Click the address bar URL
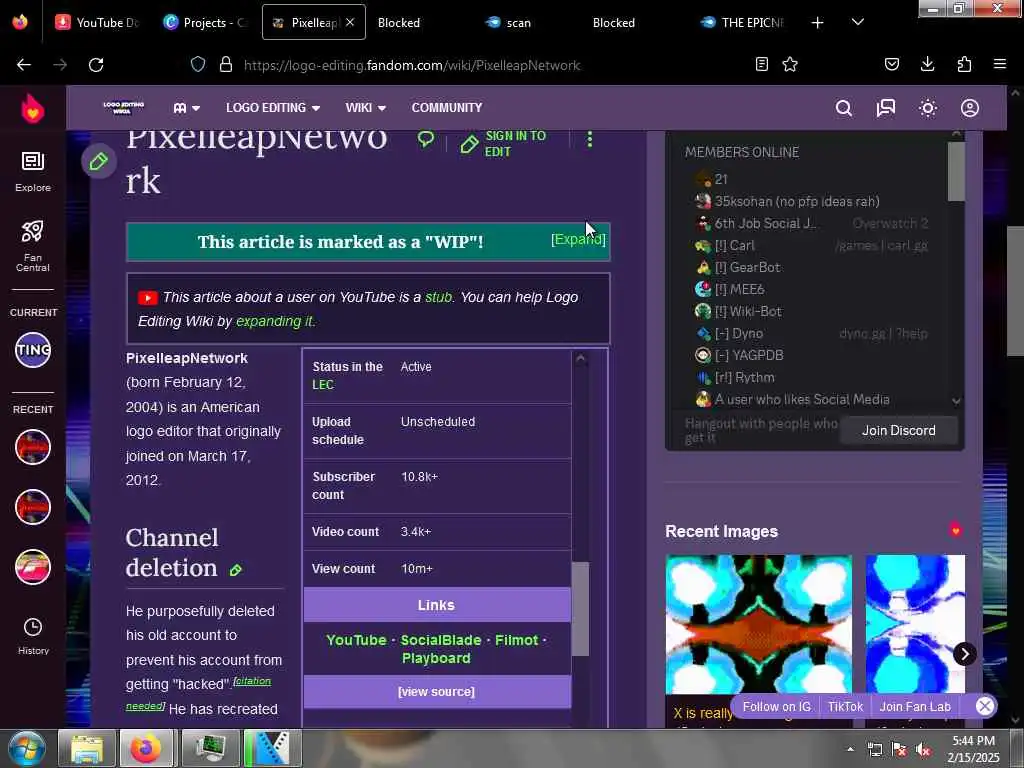This screenshot has height=768, width=1024. pyautogui.click(x=412, y=65)
